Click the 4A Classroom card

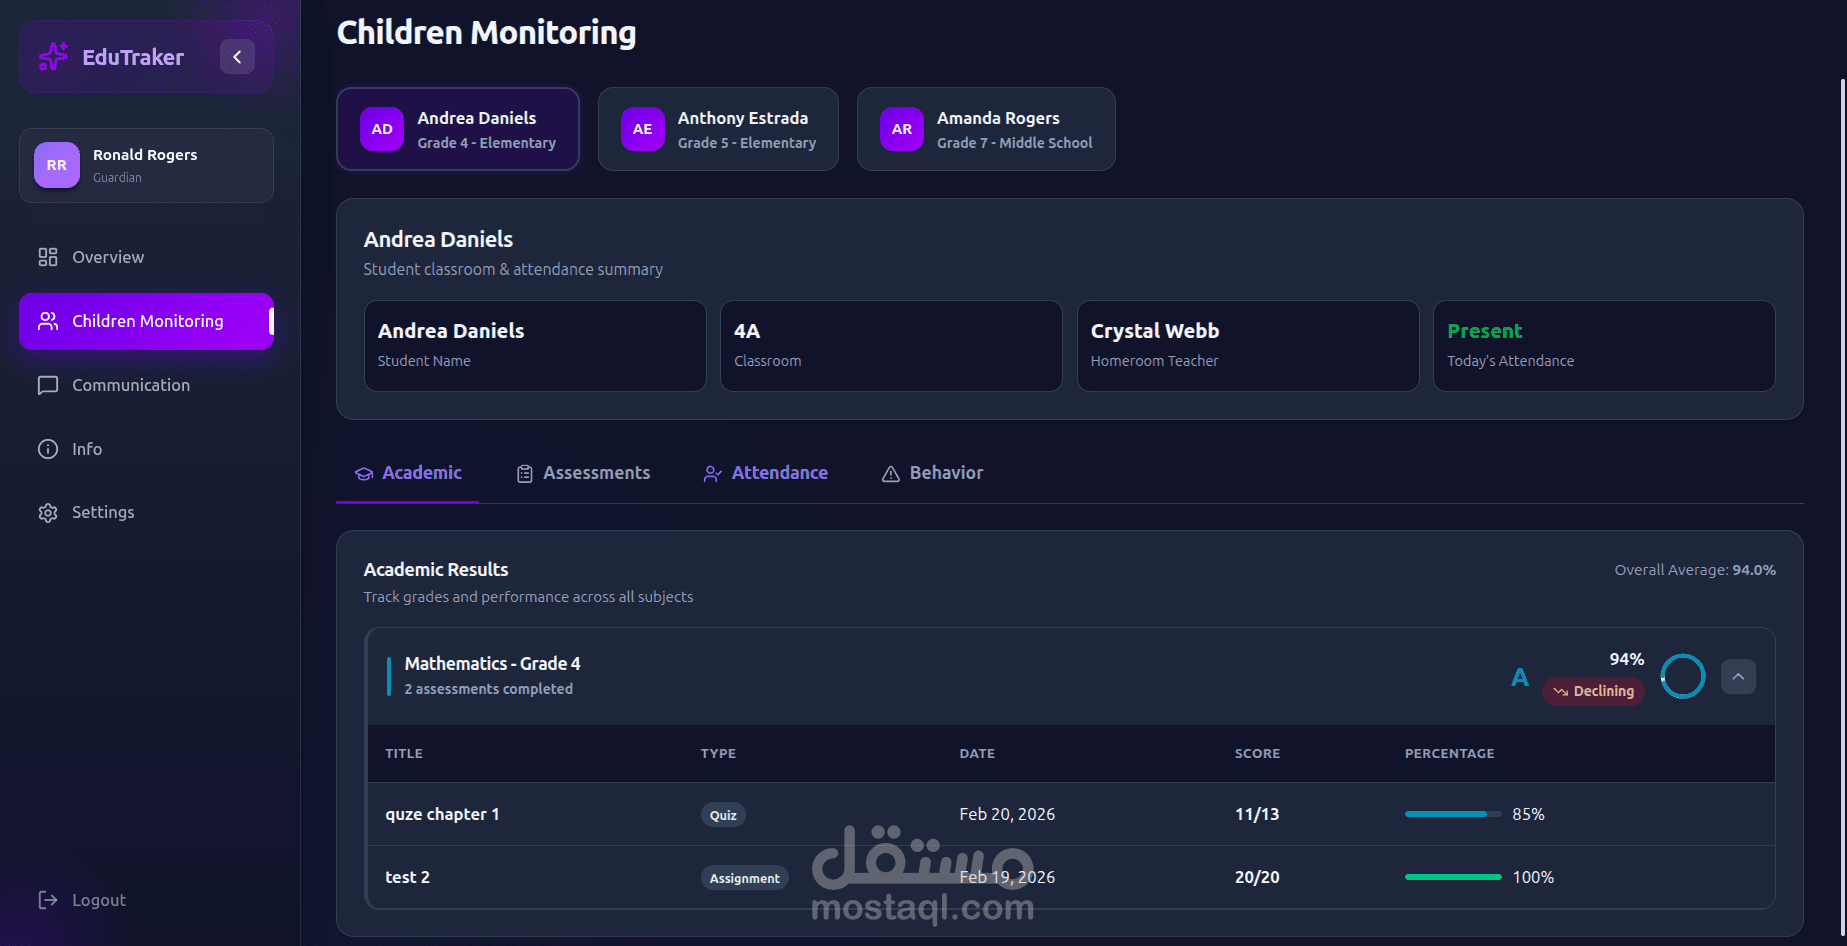pos(891,346)
